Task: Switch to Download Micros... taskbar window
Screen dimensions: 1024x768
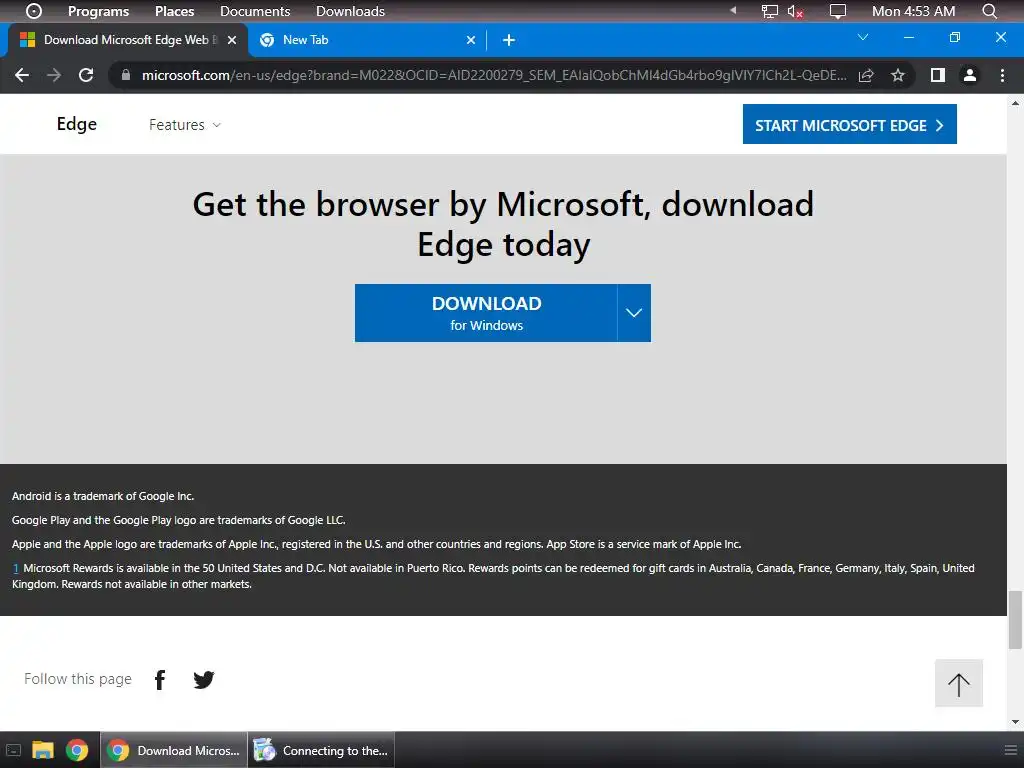Action: click(174, 750)
